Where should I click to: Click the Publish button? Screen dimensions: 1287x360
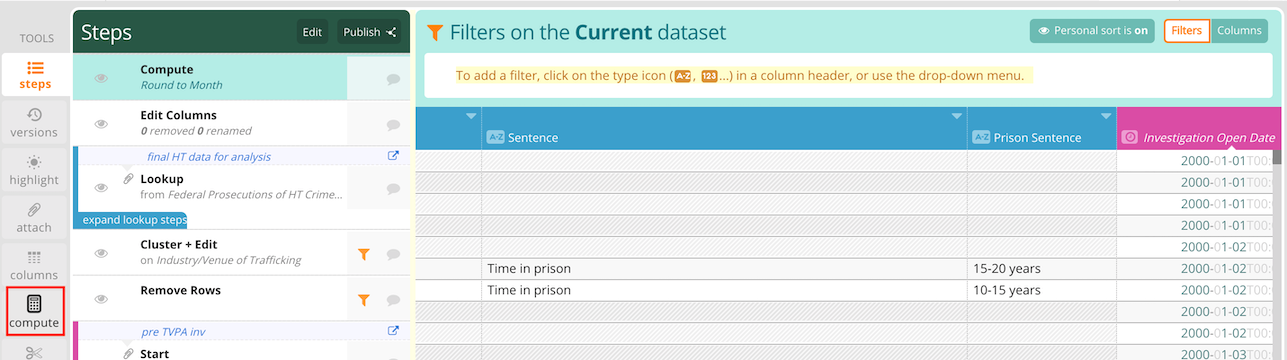point(370,32)
